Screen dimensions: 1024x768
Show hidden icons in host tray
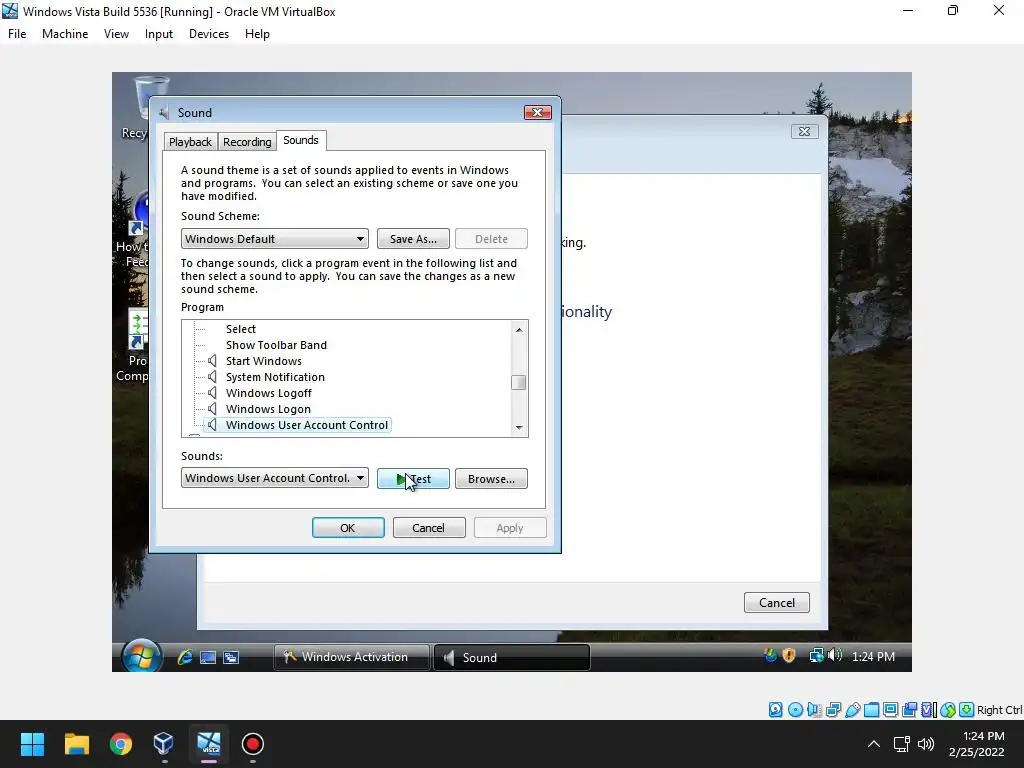(873, 744)
